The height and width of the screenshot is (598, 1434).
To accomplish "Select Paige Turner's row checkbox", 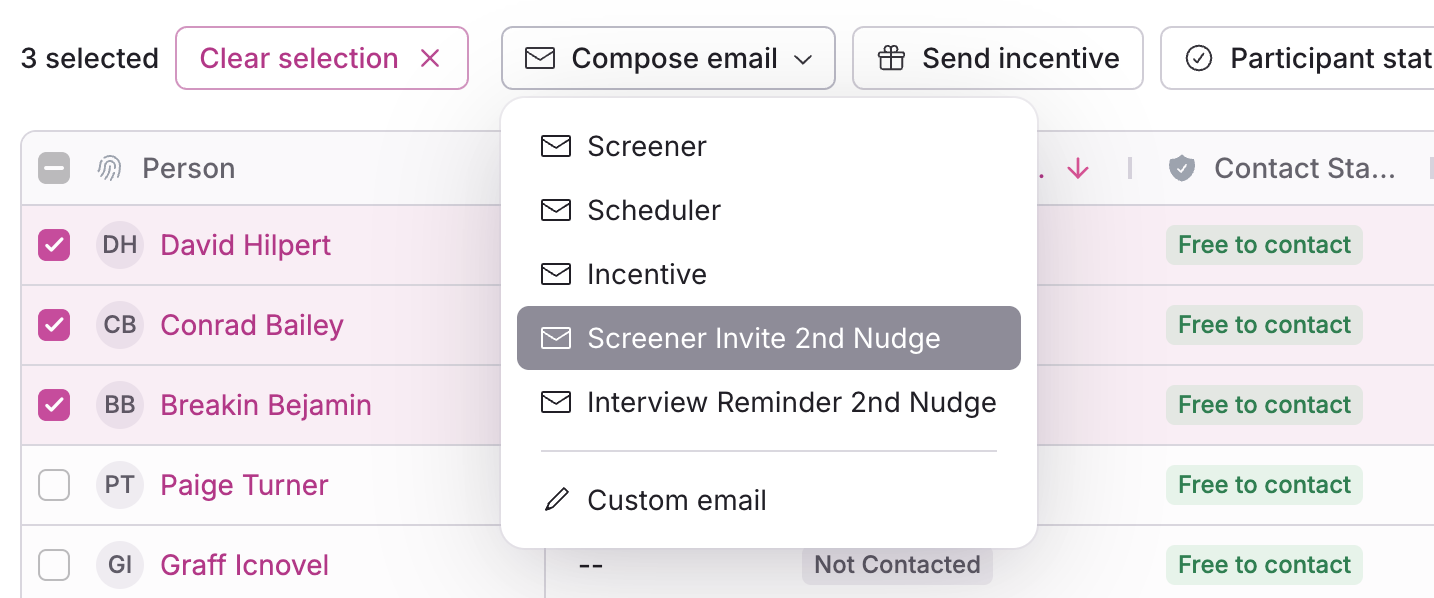I will tap(54, 485).
